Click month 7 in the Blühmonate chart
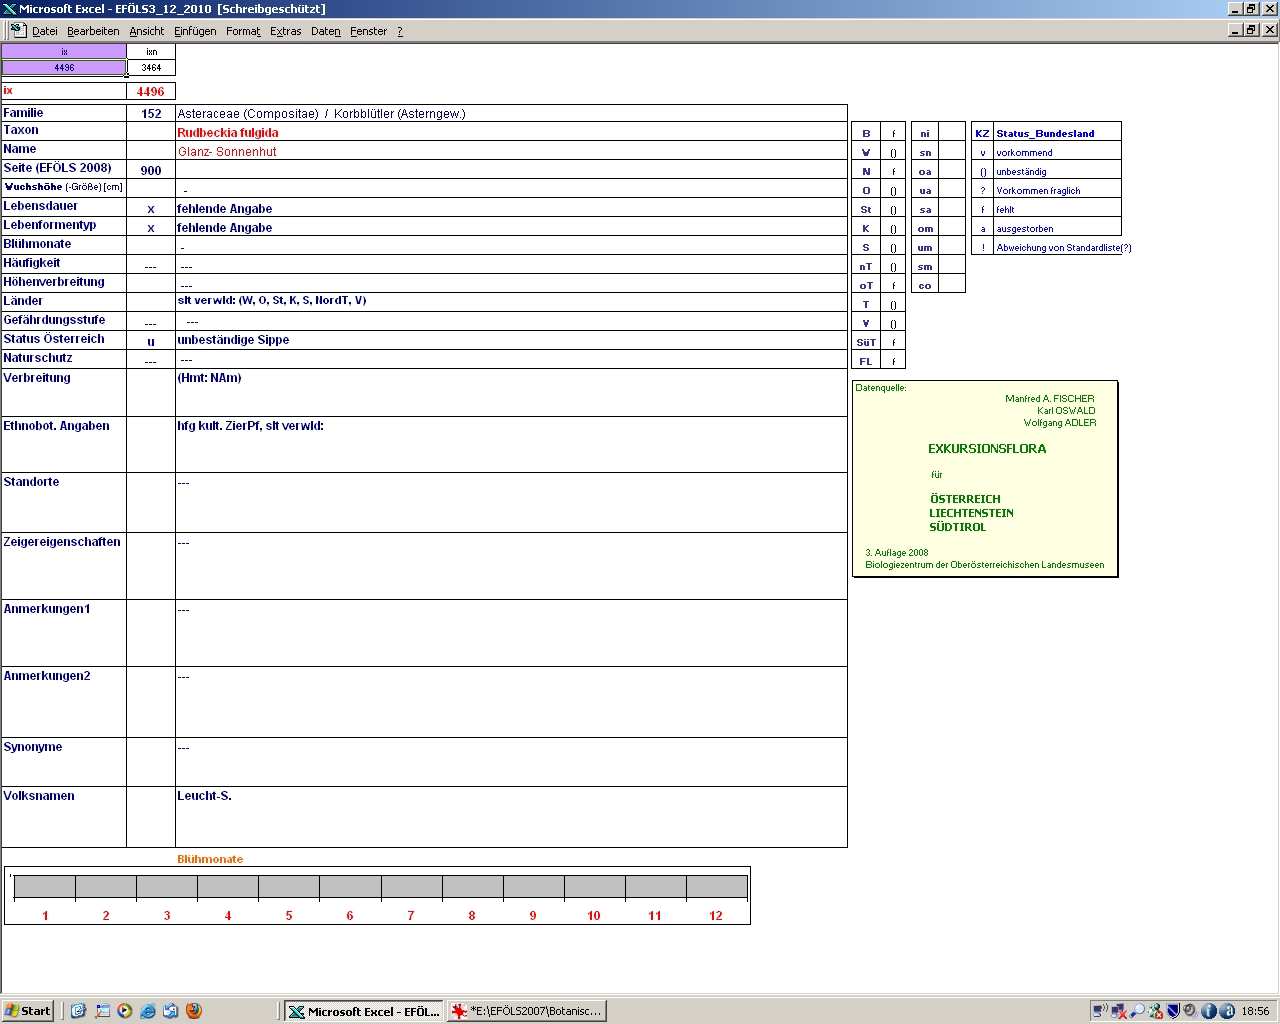The image size is (1280, 1024). pos(411,887)
